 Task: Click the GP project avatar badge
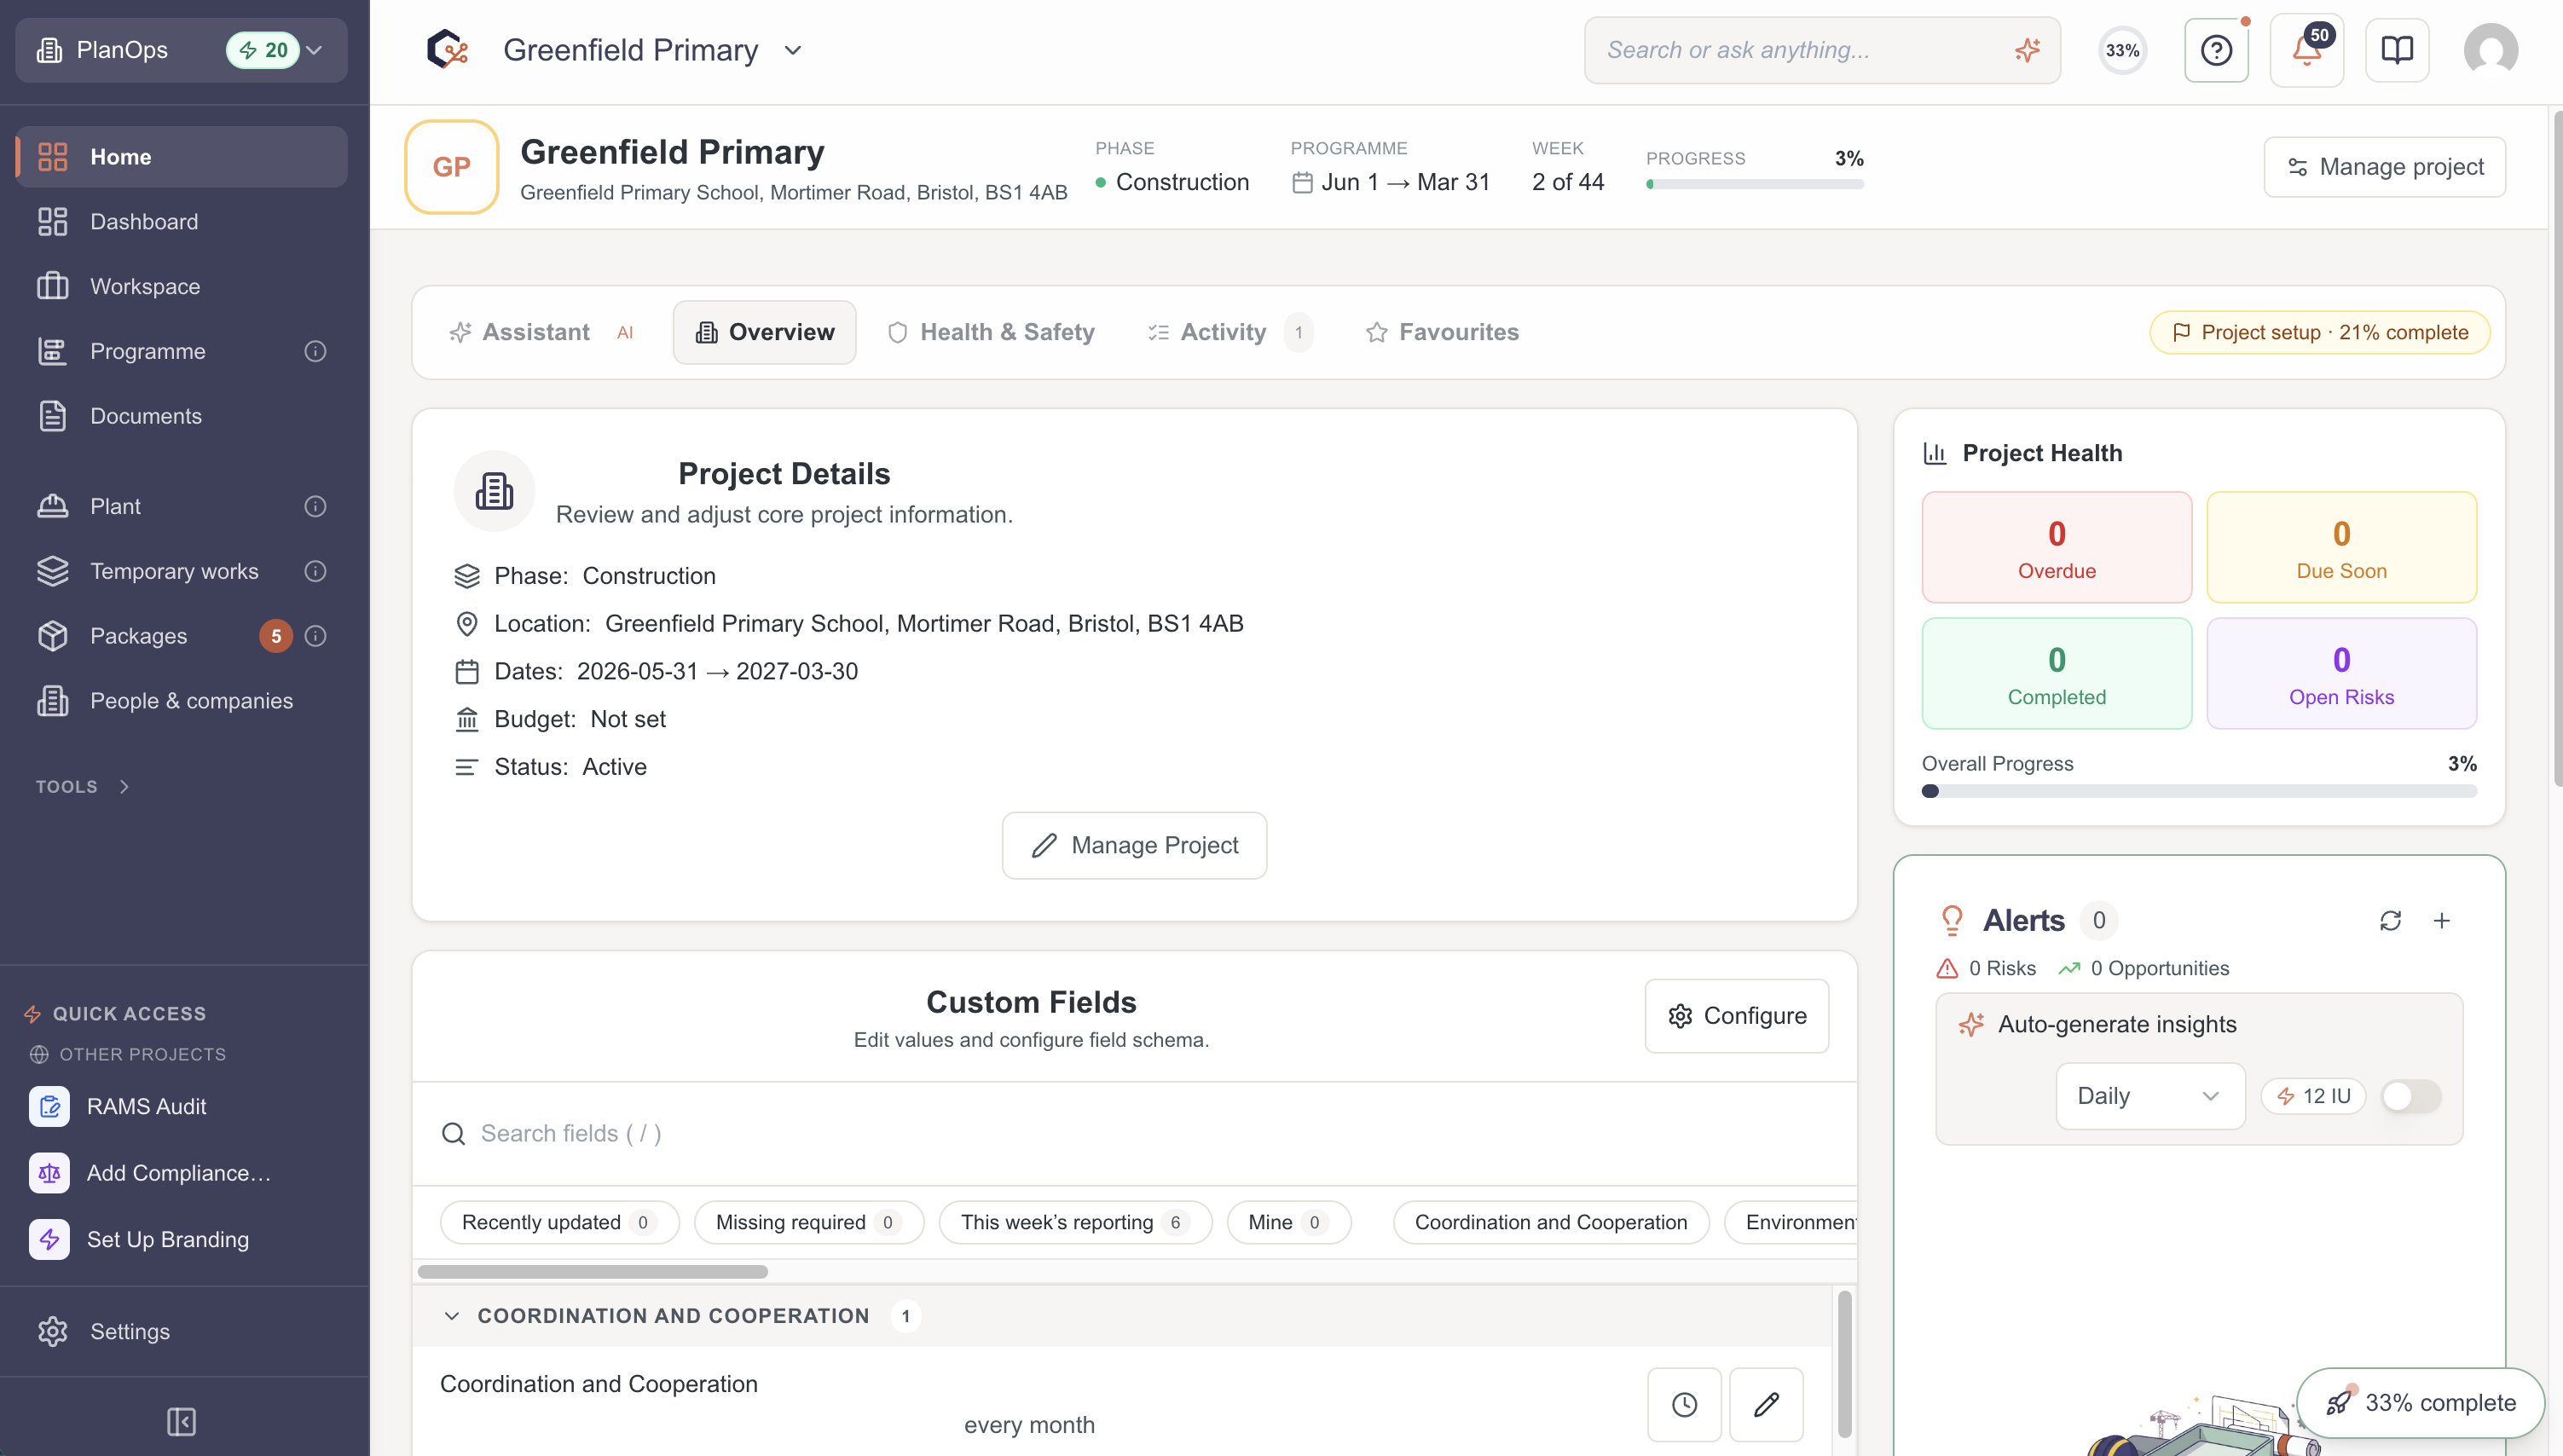tap(451, 167)
